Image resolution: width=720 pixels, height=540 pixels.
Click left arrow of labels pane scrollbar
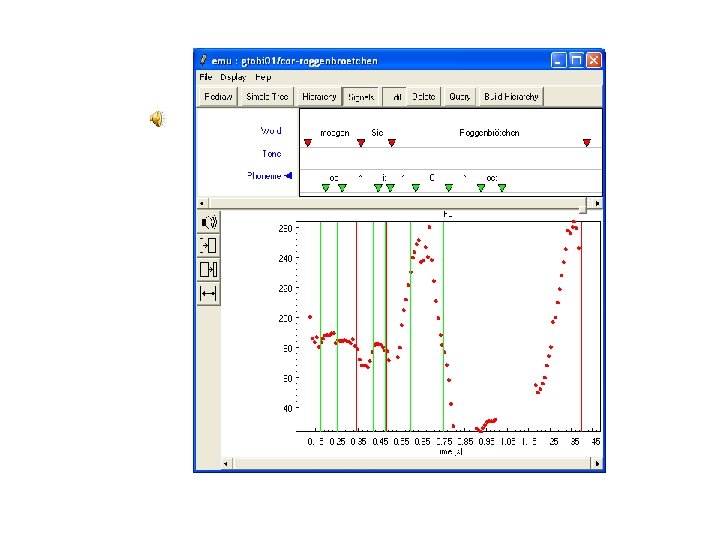pos(202,203)
